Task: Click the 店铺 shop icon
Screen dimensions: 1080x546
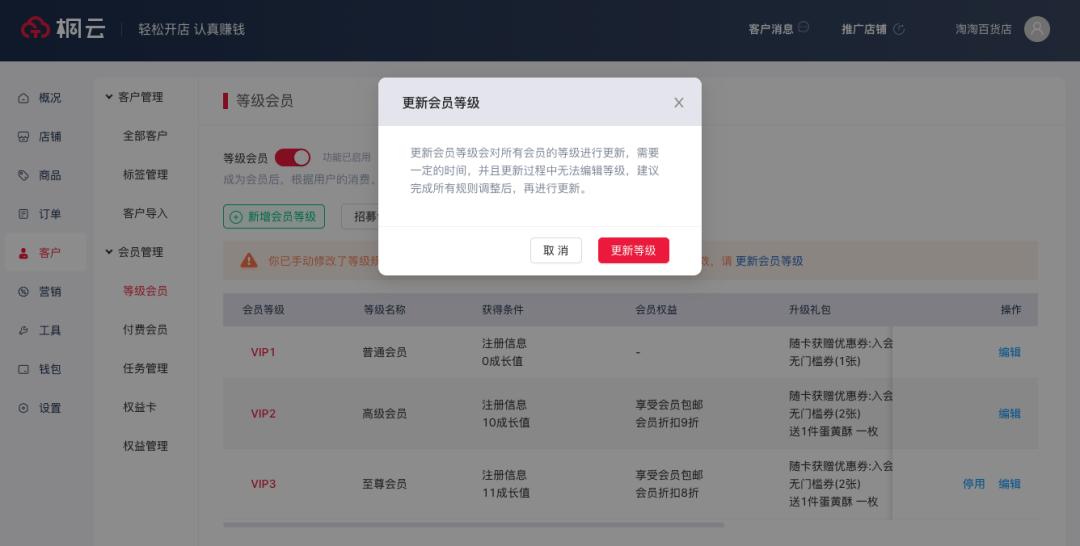Action: [x=23, y=136]
